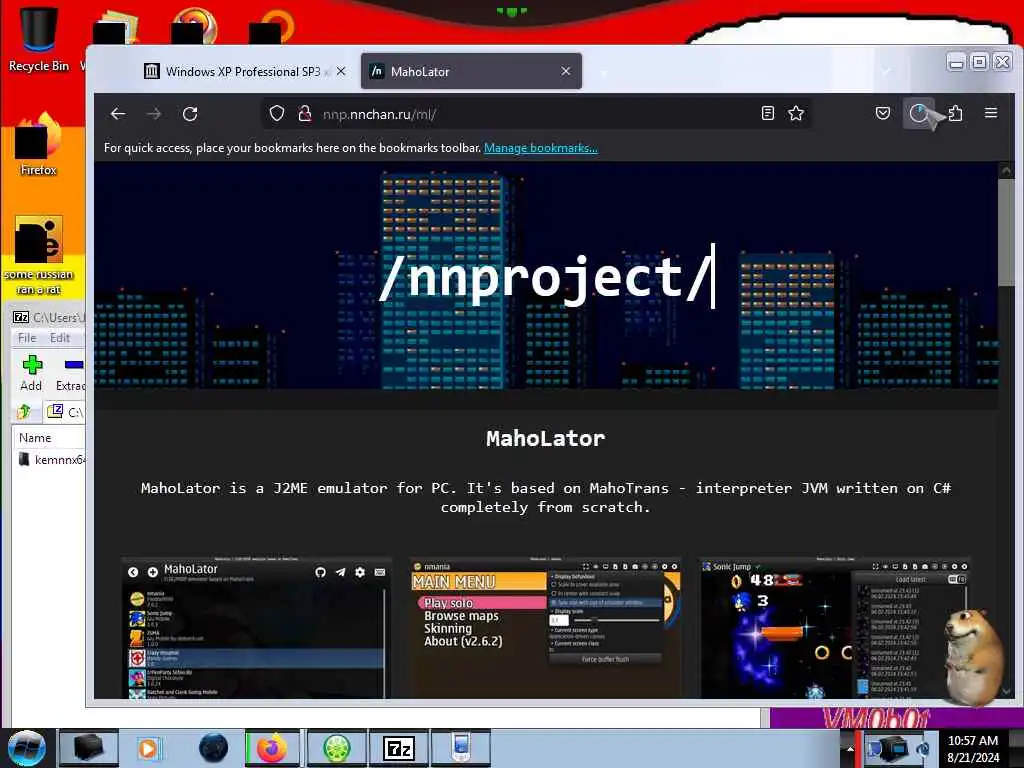
Task: Click the vertical scrollbar thumb
Action: click(x=1006, y=232)
